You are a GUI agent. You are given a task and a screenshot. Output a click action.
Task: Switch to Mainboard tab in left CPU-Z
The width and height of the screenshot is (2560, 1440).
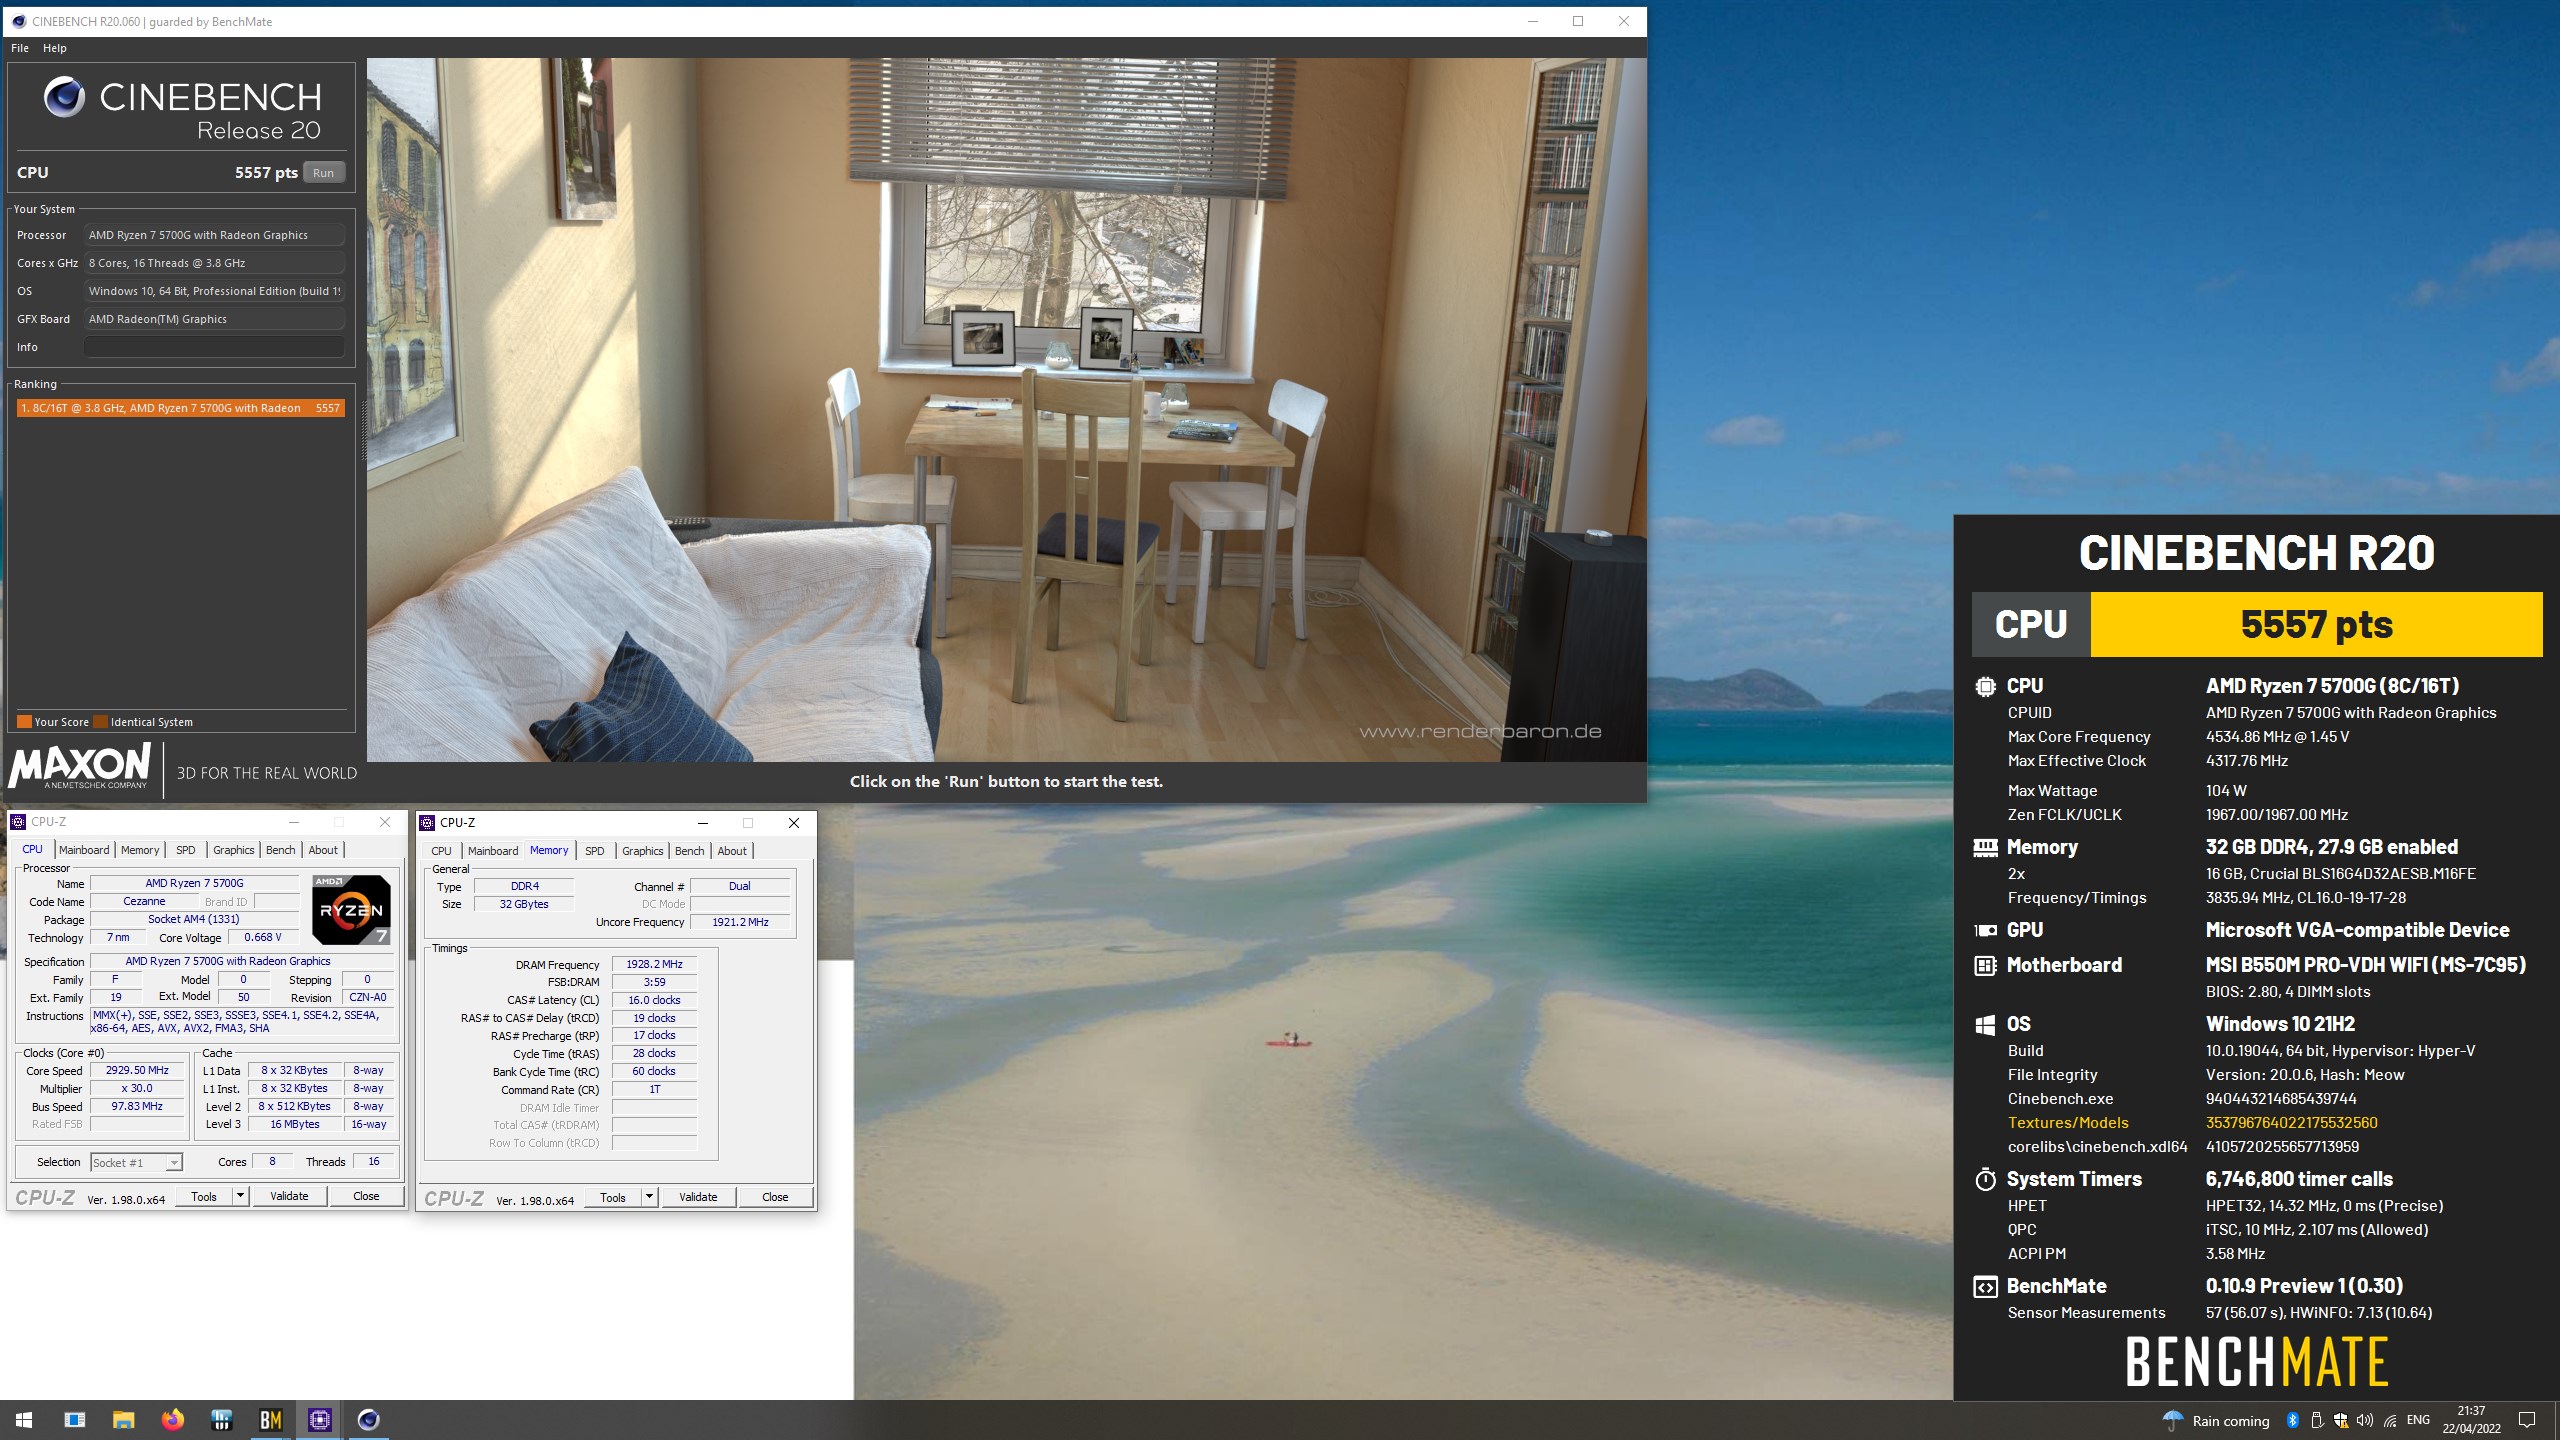pyautogui.click(x=84, y=850)
